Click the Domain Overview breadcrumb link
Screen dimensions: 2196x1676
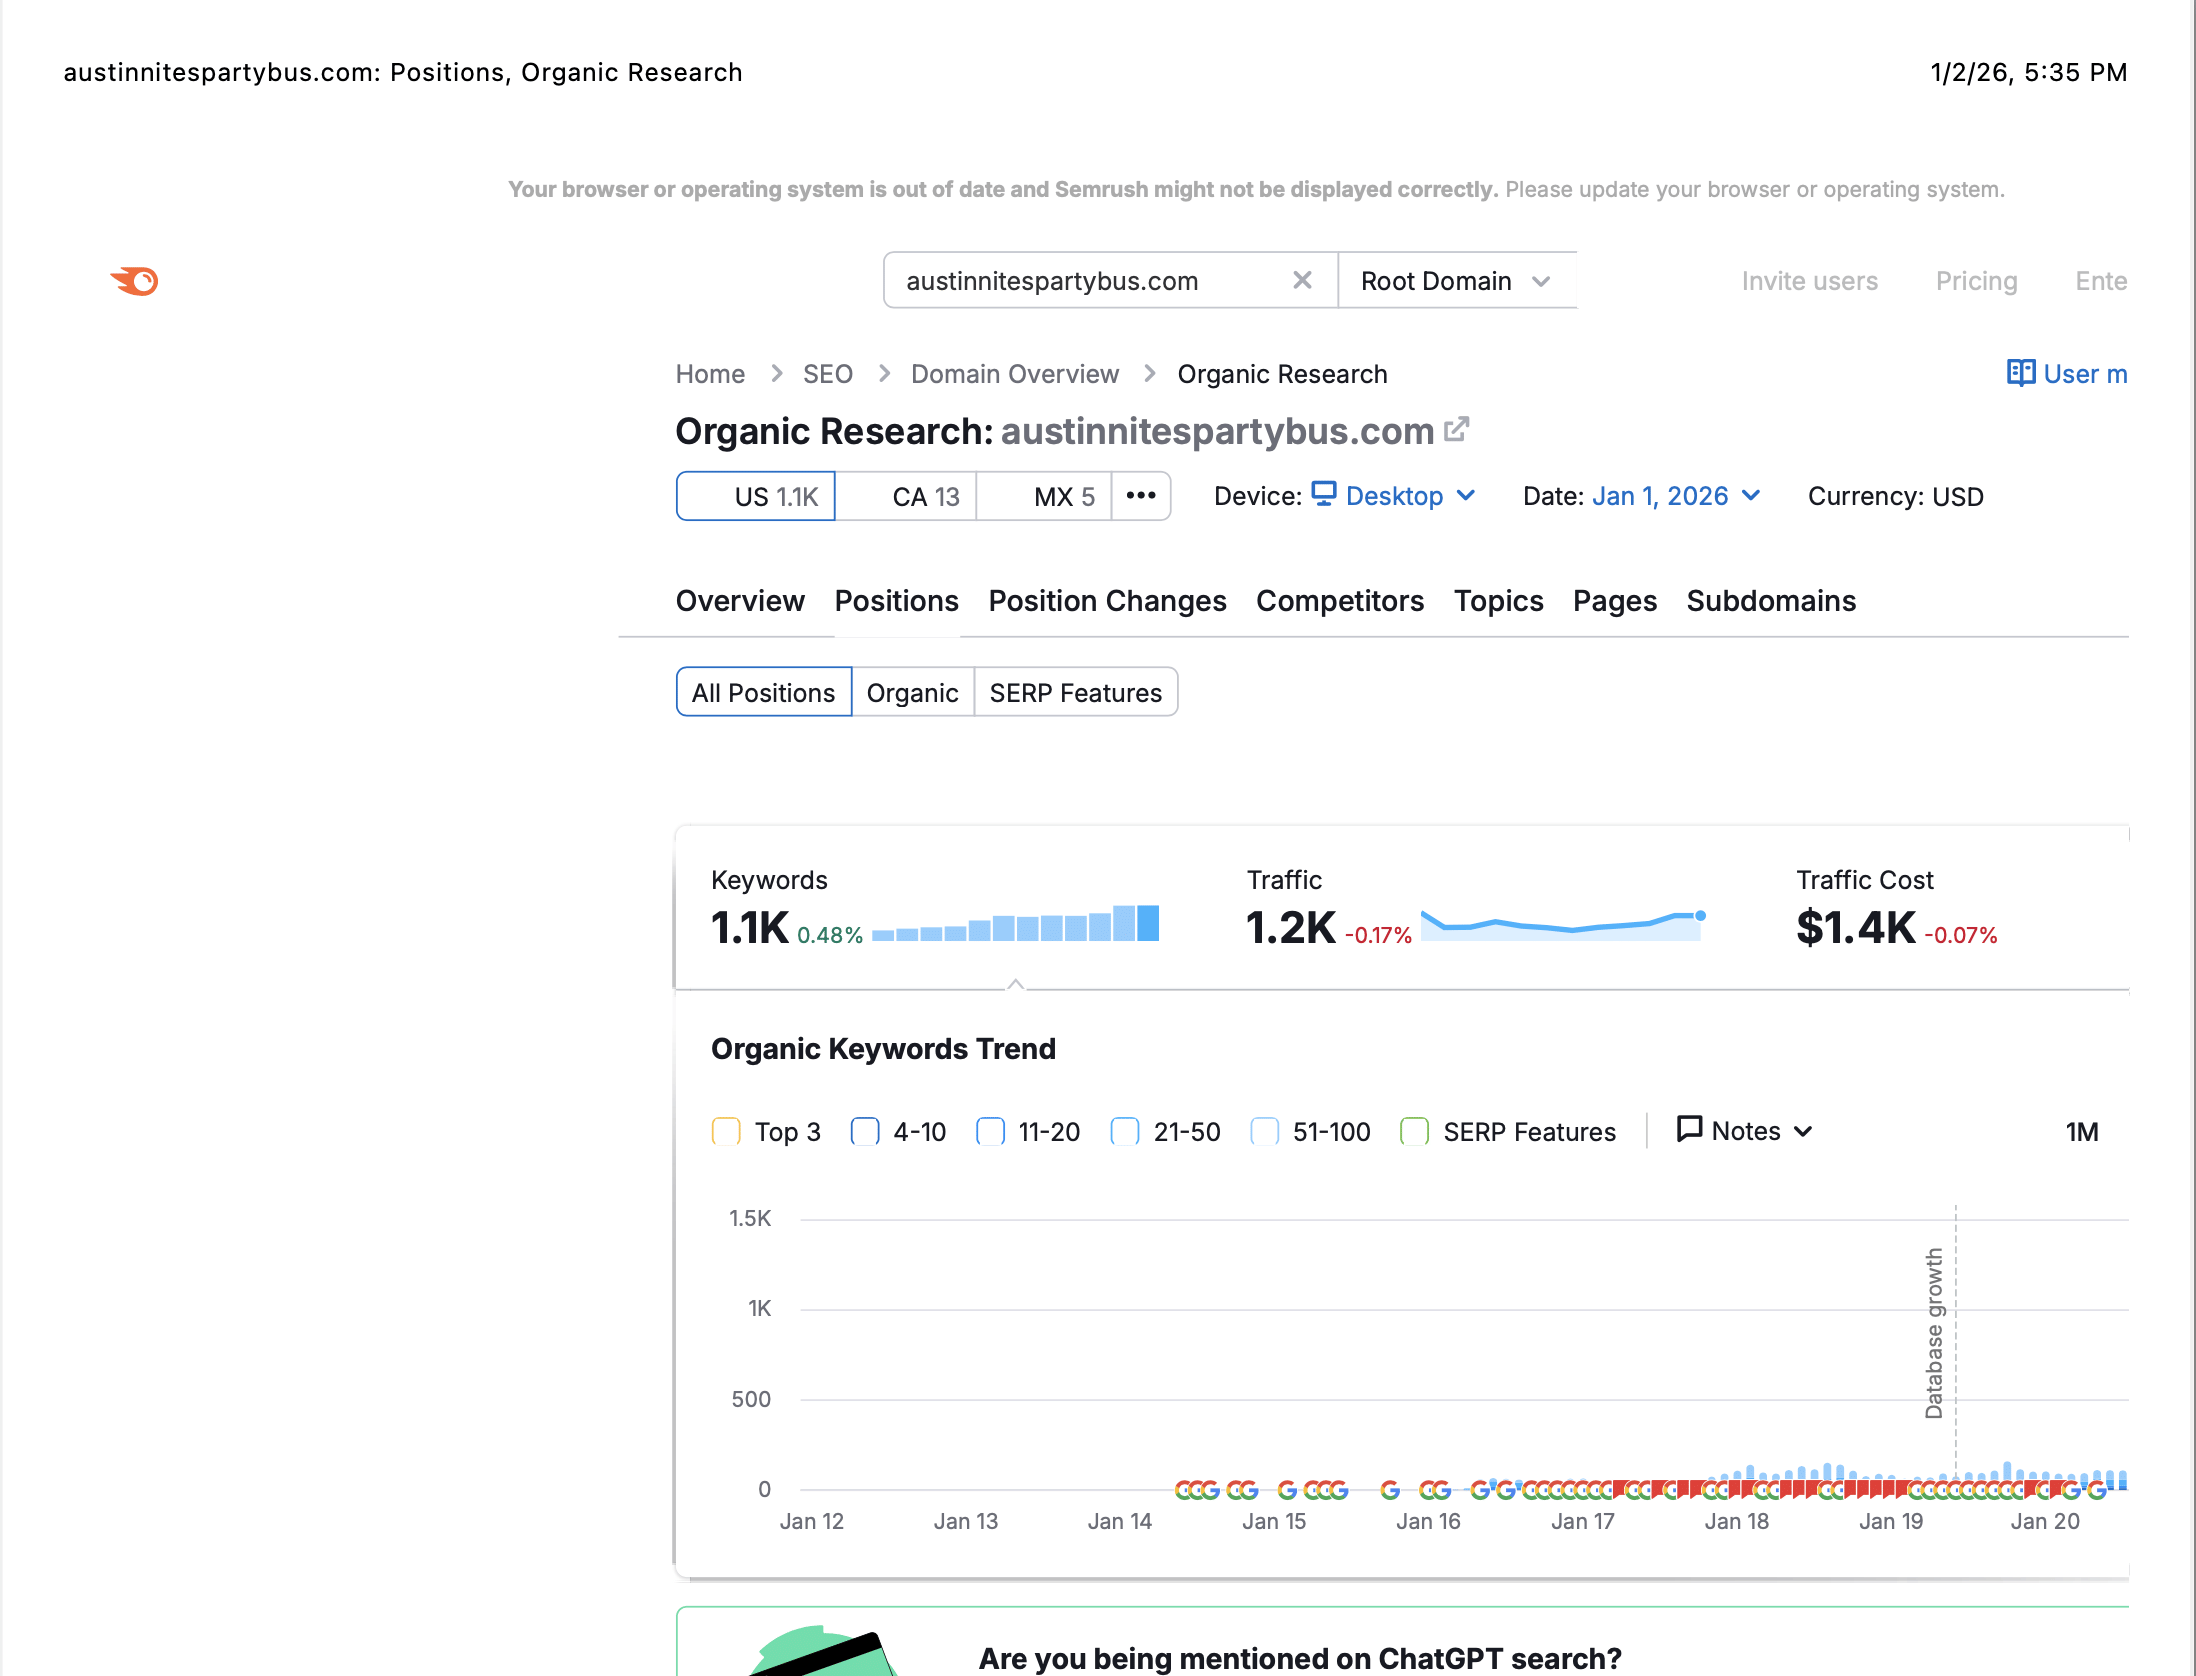[x=1015, y=374]
